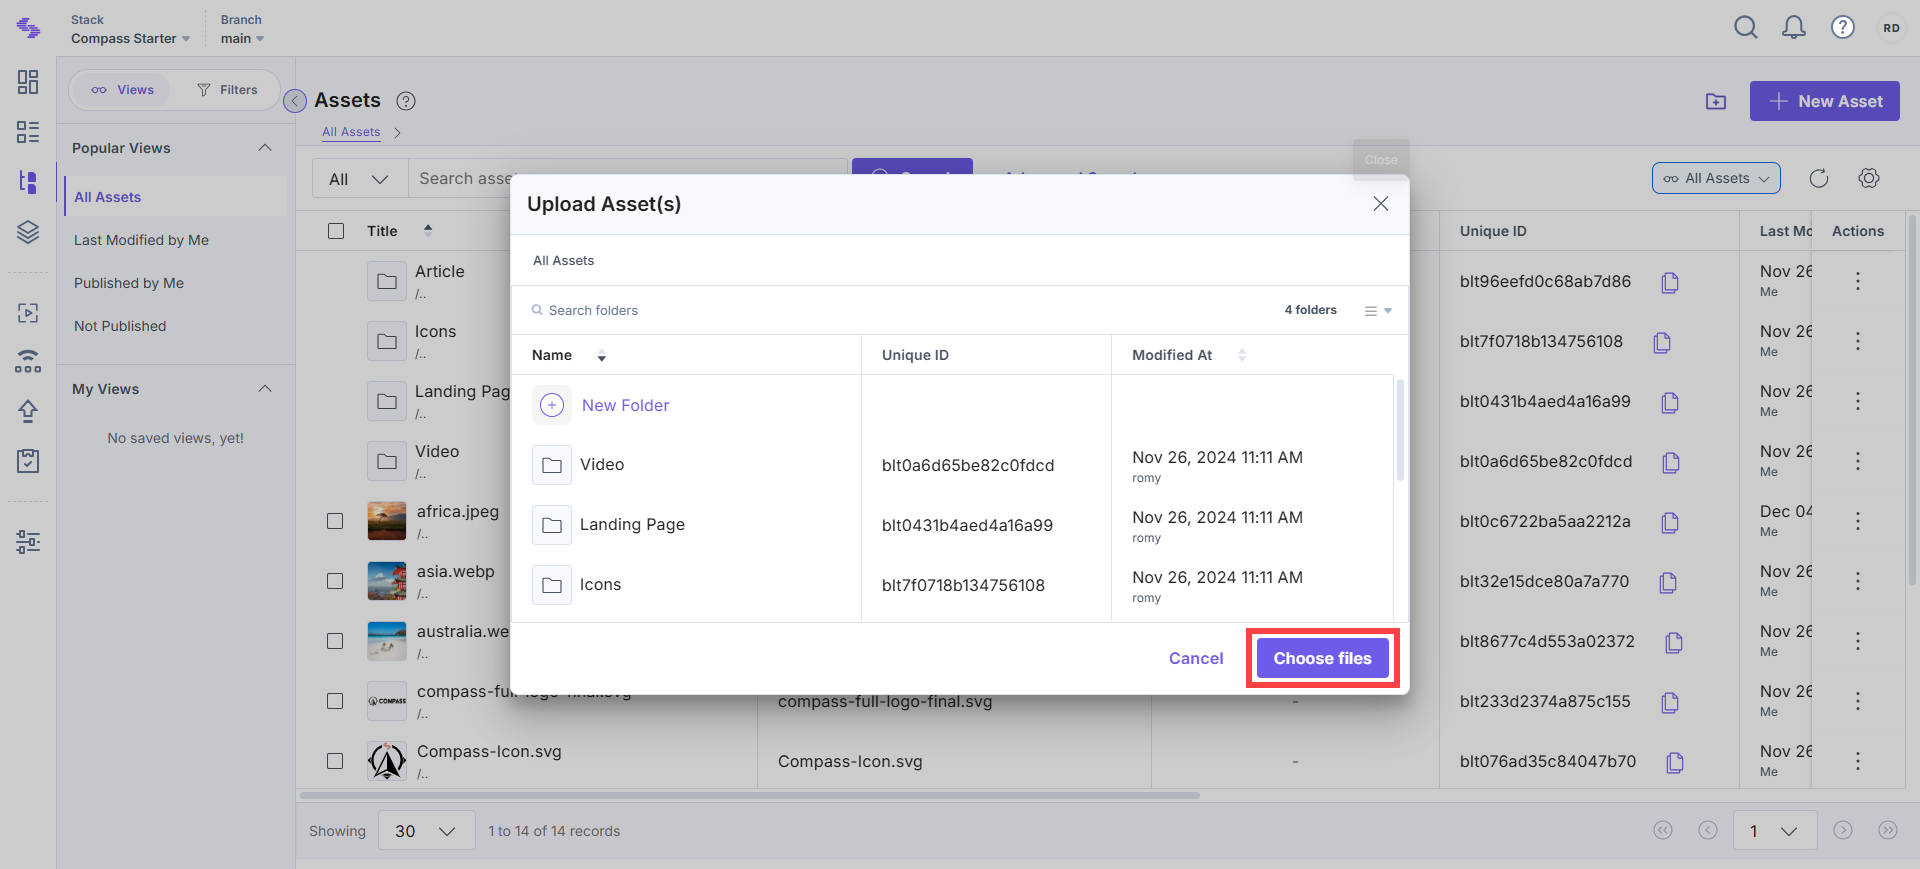
Task: Switch to the Views tab
Action: 123,90
